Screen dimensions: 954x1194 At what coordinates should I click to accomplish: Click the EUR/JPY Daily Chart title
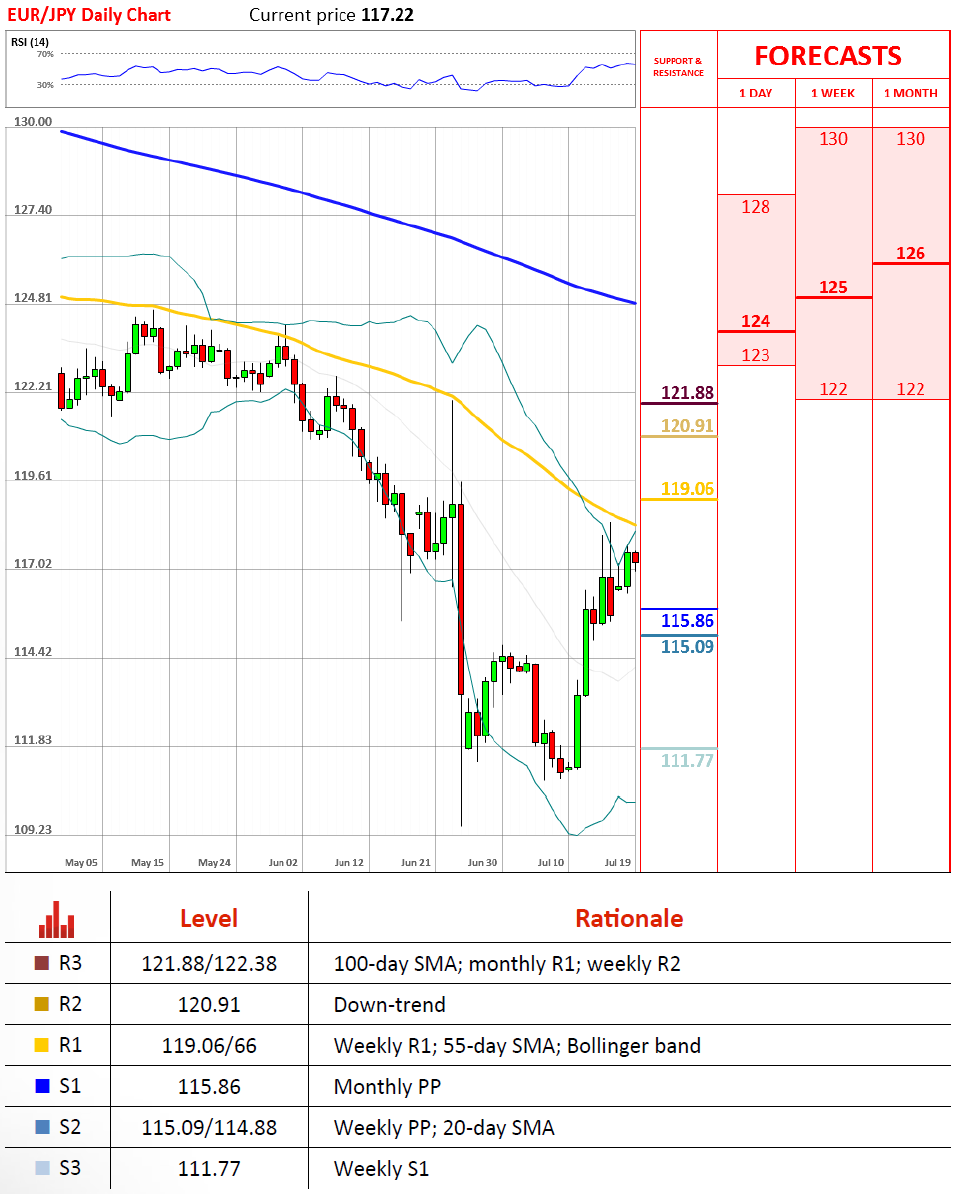[x=89, y=15]
